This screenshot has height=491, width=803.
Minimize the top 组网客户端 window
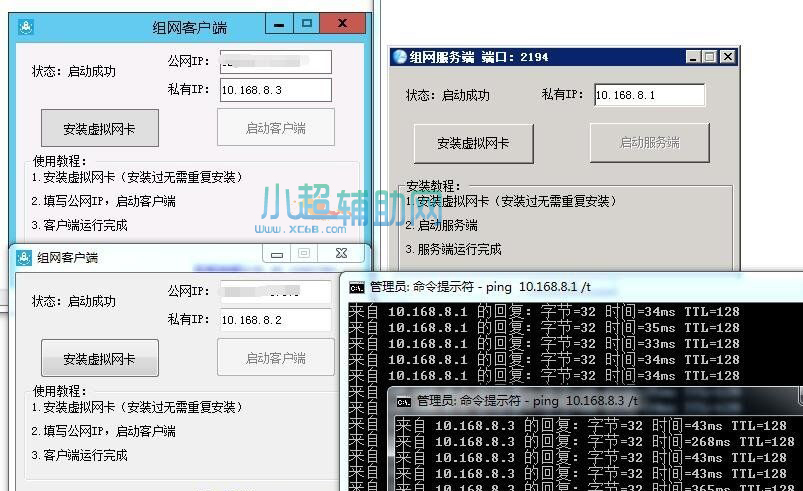279,24
